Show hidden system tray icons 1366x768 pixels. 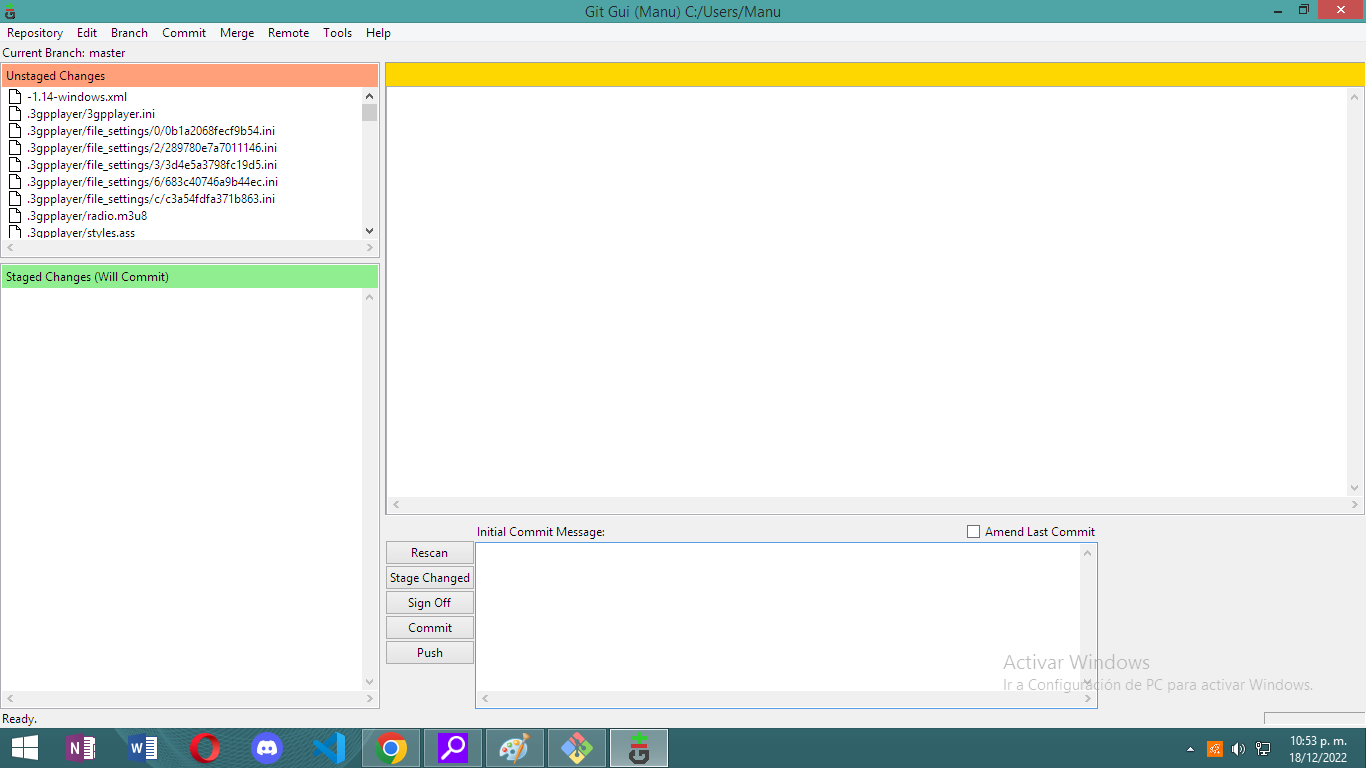pyautogui.click(x=1190, y=748)
